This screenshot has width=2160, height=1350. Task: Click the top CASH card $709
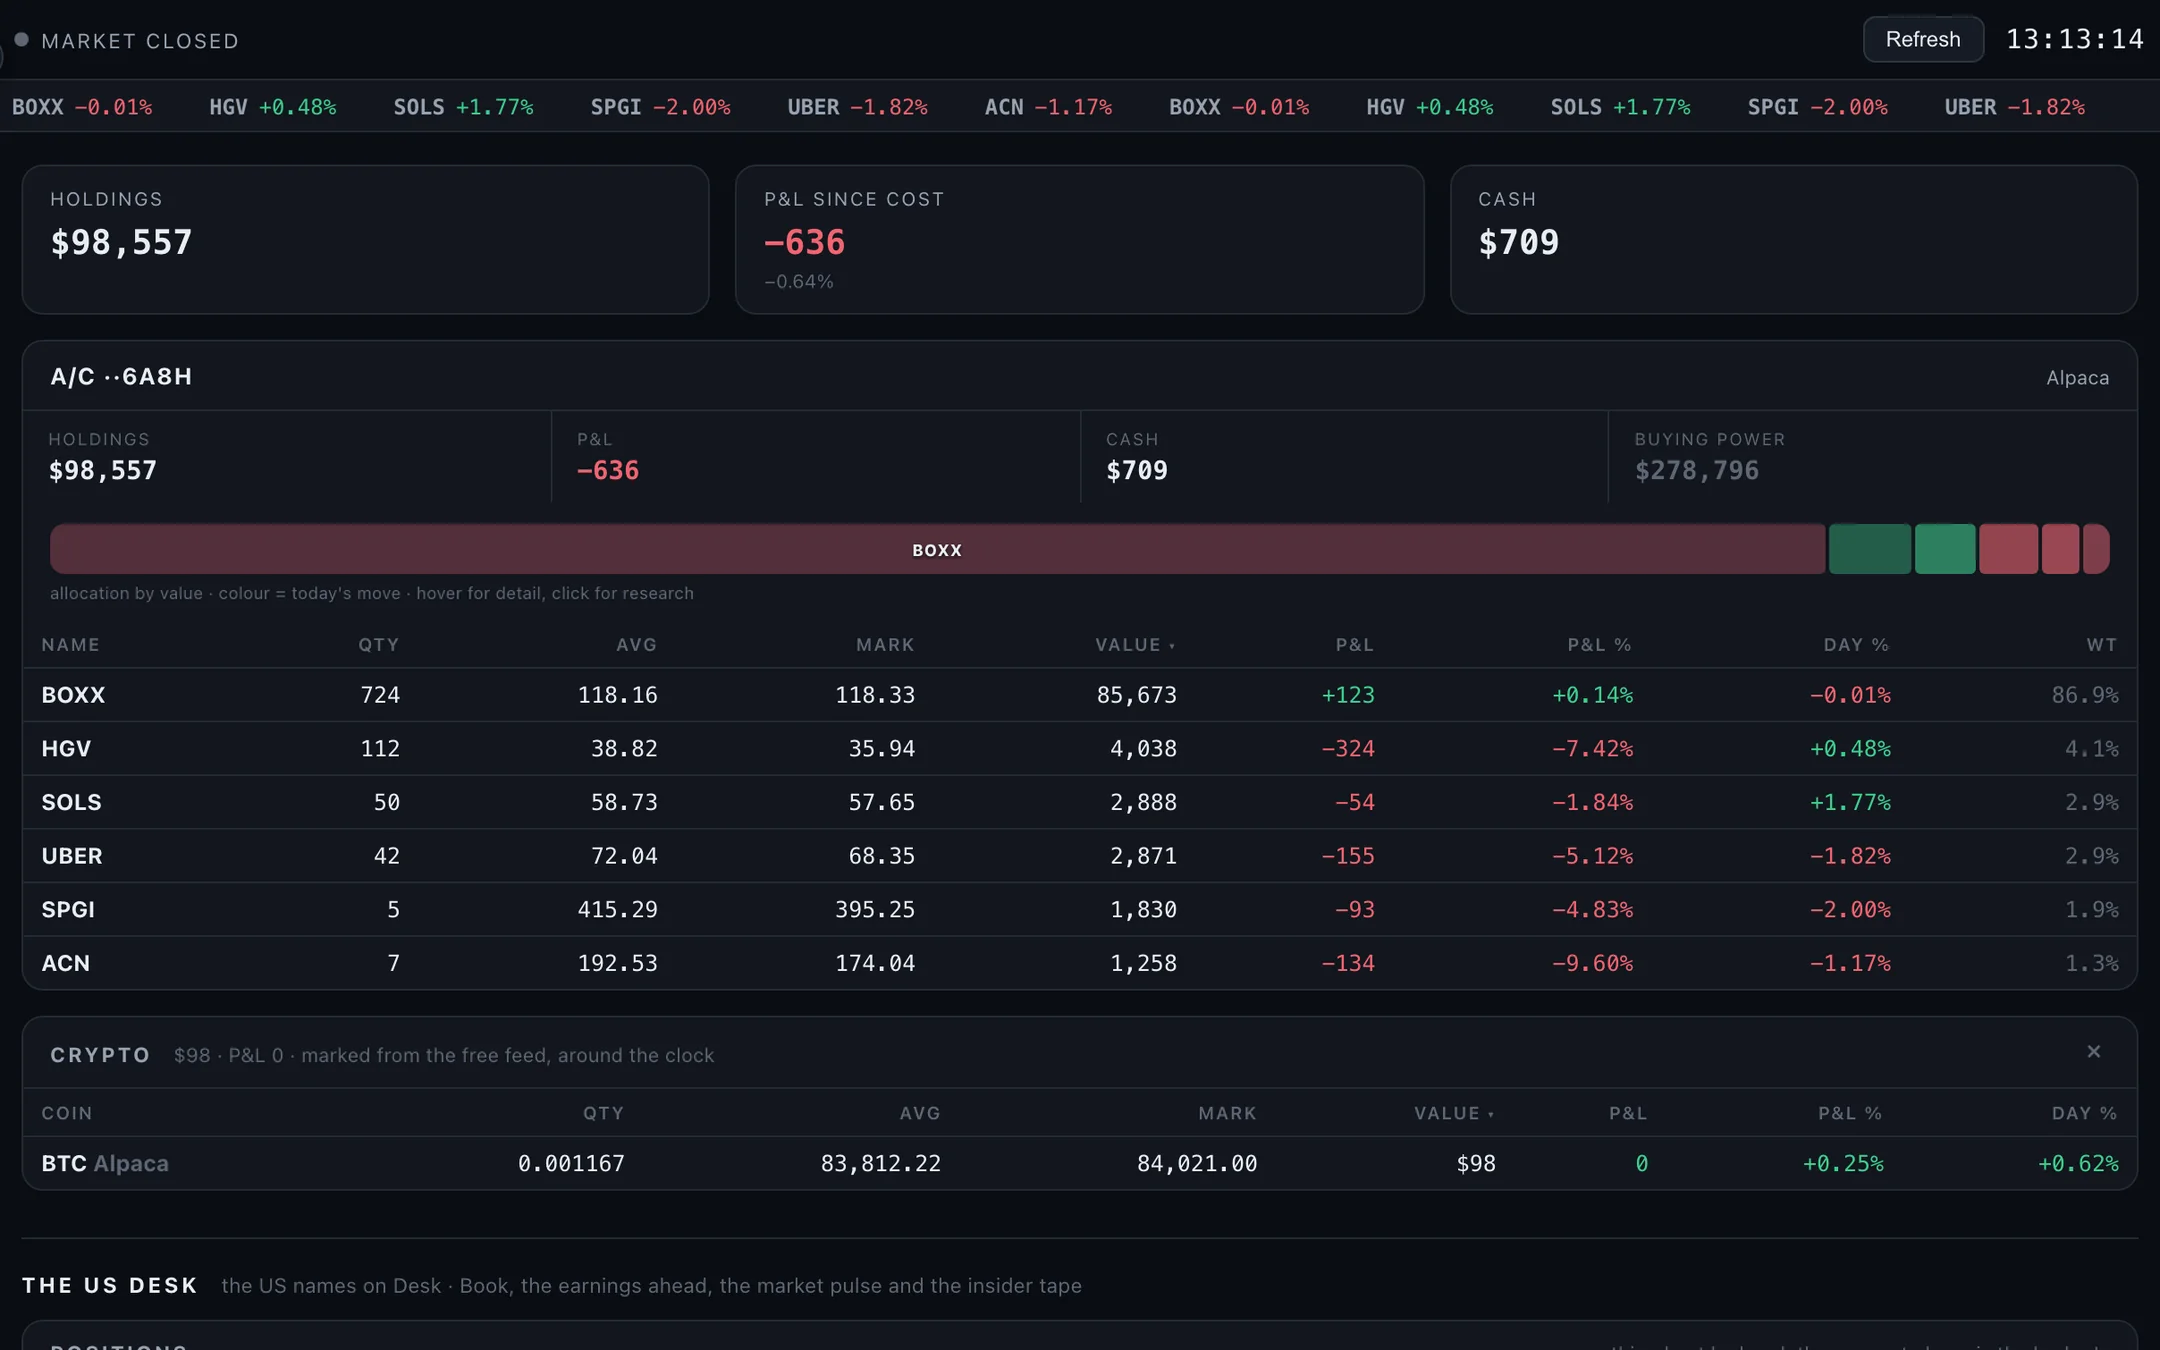click(x=1793, y=240)
